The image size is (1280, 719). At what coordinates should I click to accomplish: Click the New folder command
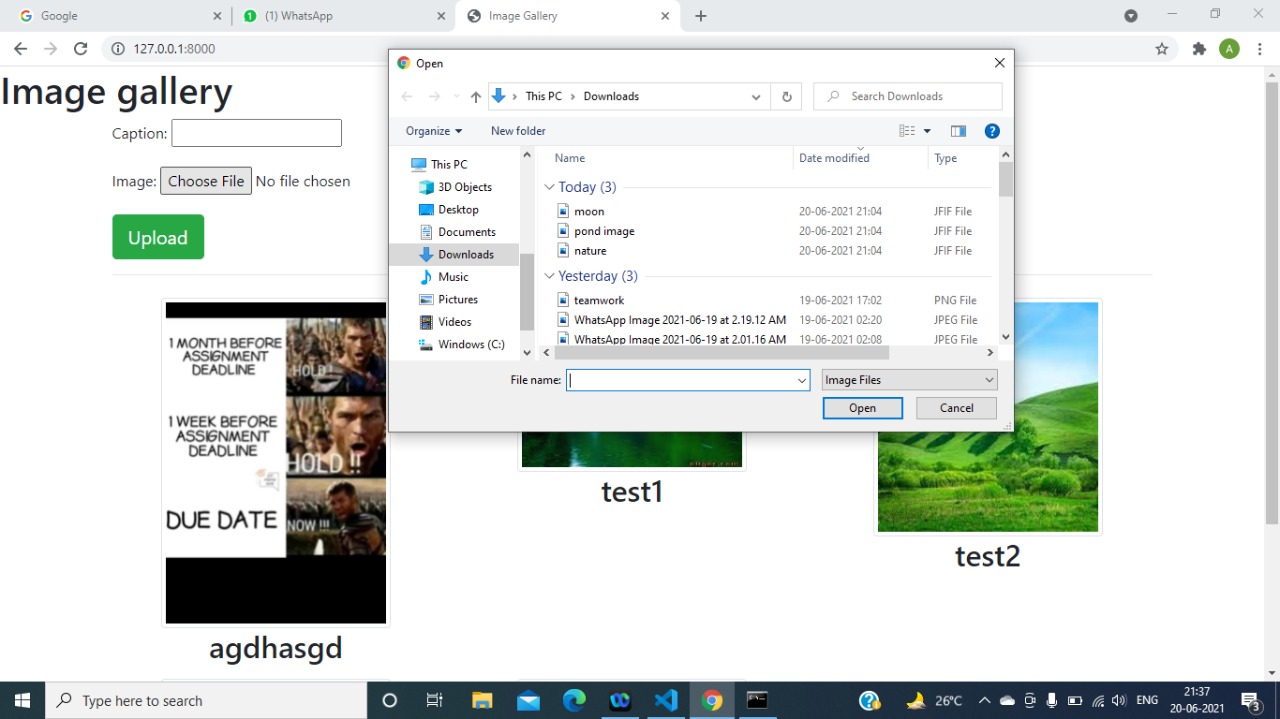click(x=518, y=130)
